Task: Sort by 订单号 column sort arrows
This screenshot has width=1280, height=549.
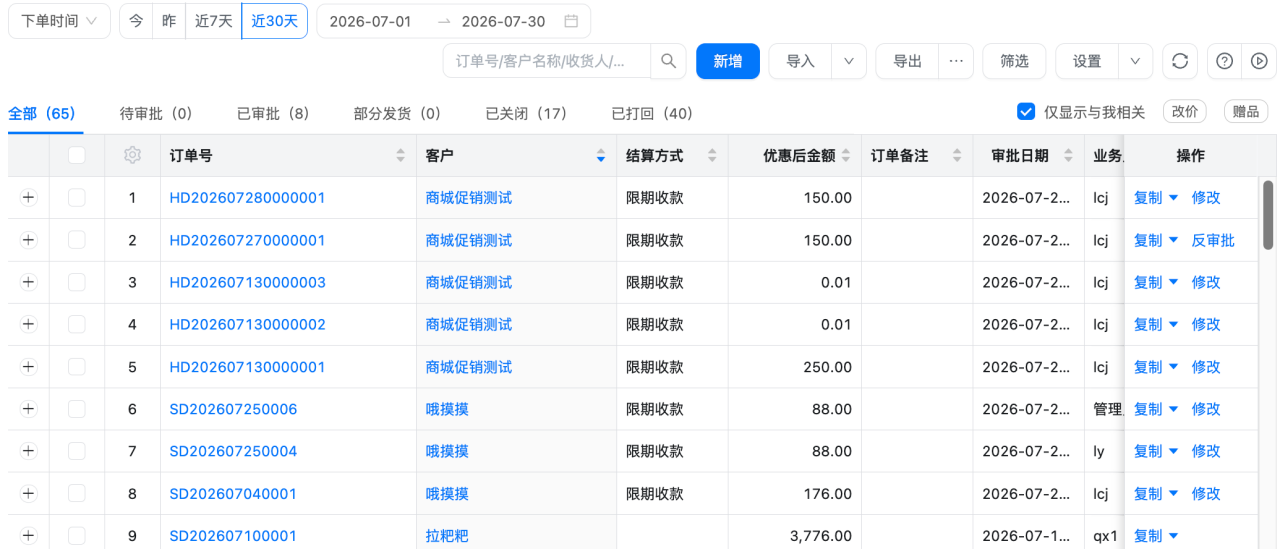Action: tap(401, 155)
